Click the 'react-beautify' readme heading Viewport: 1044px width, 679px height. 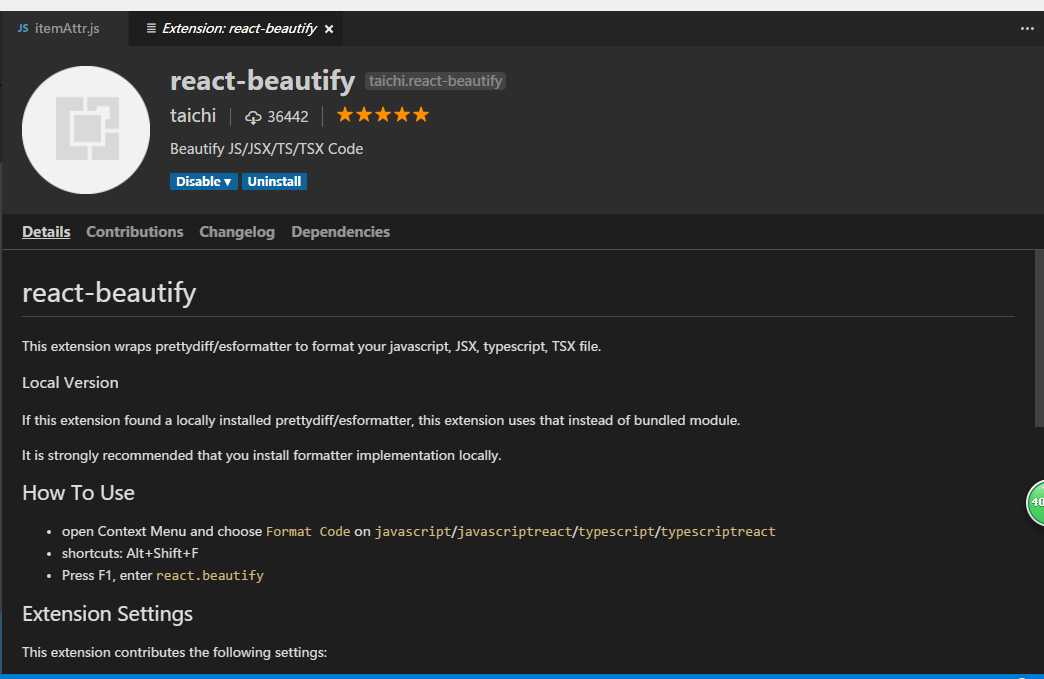[109, 292]
